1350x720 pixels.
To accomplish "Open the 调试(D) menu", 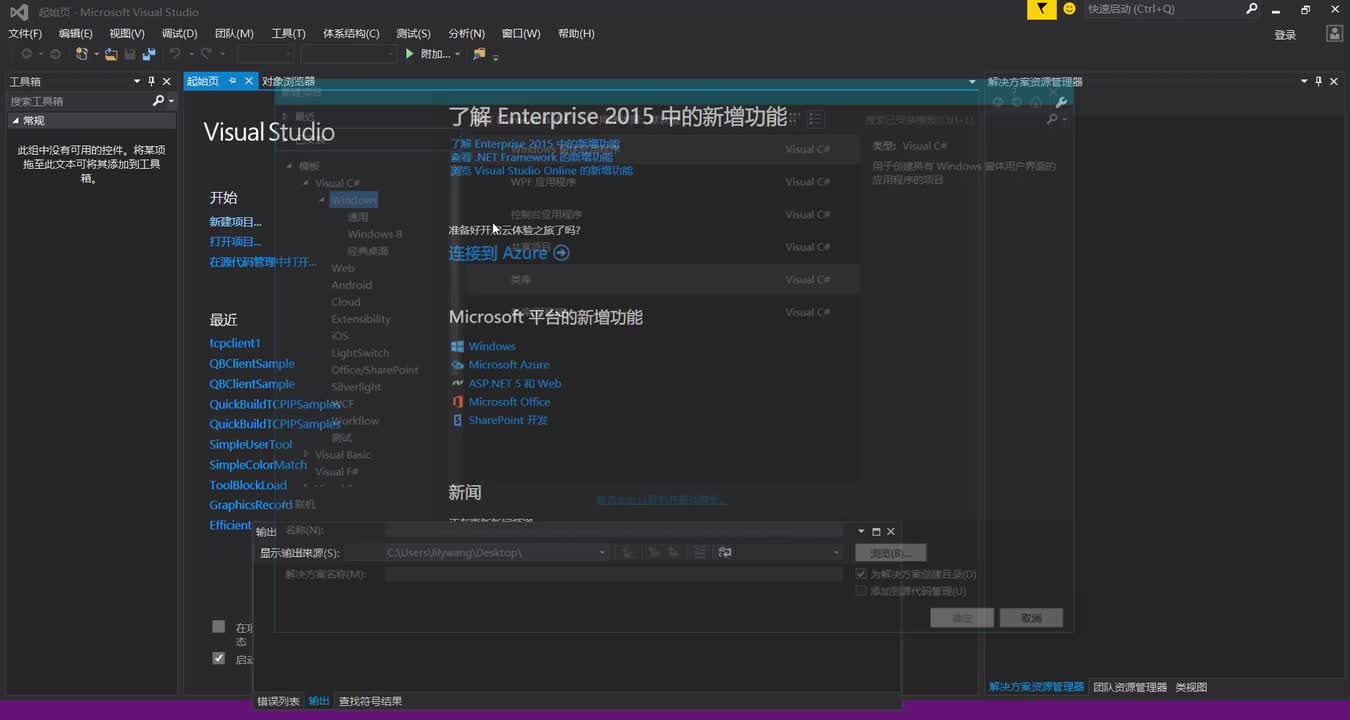I will click(180, 33).
